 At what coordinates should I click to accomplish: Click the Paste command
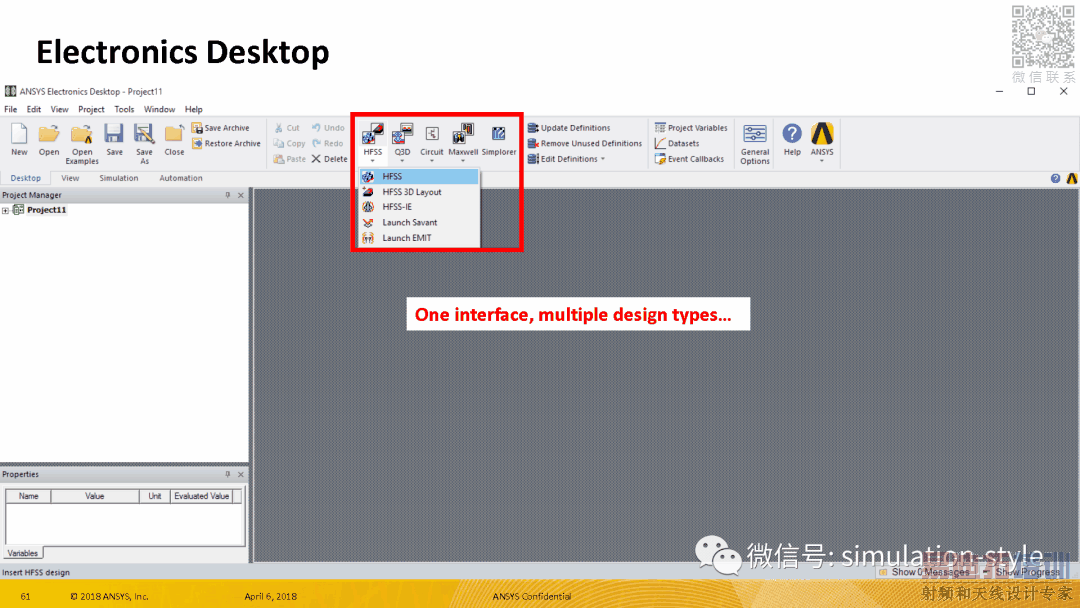click(x=289, y=159)
